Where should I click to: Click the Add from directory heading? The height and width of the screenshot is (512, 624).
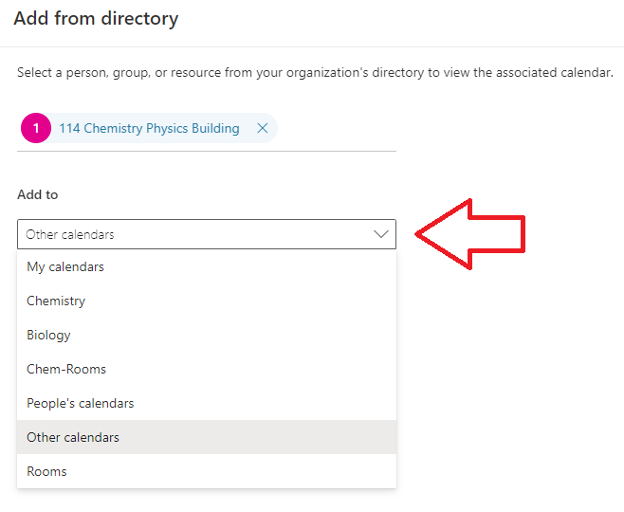point(96,19)
